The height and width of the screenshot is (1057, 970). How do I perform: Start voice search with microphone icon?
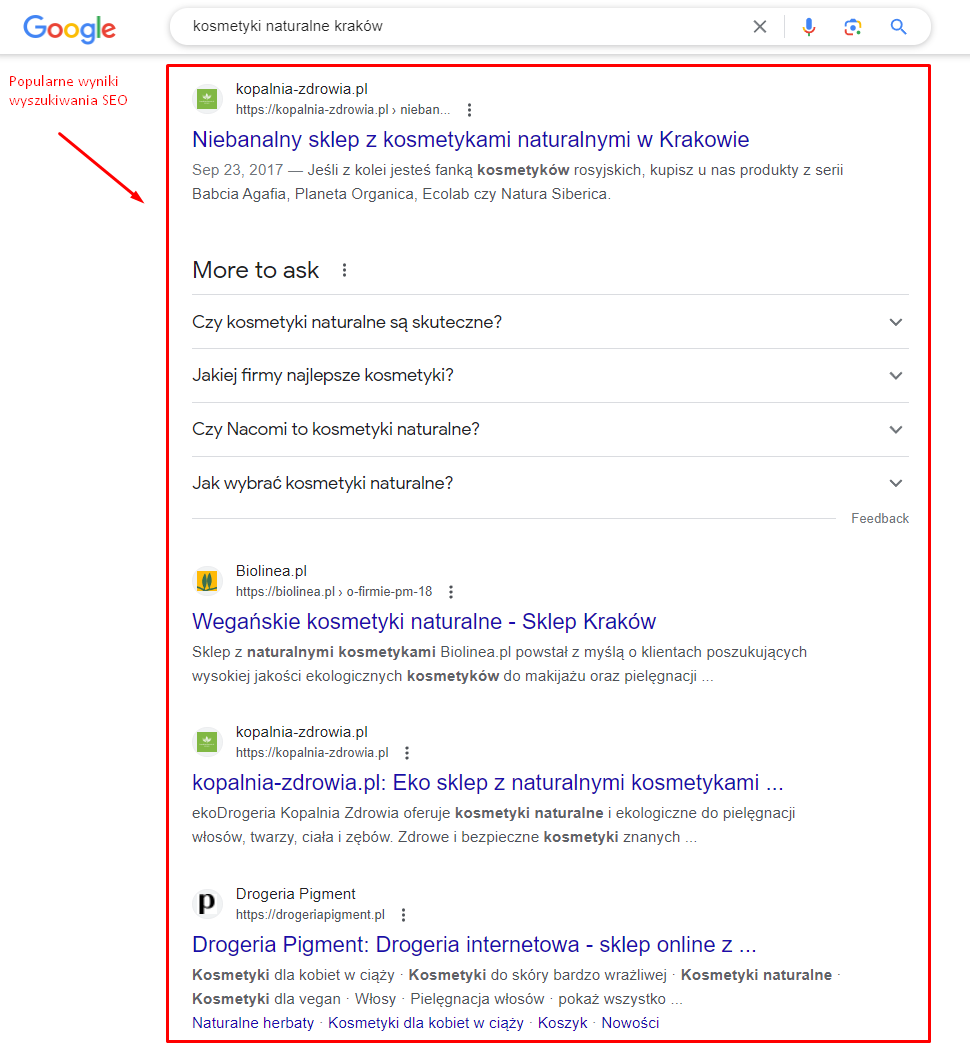click(809, 26)
